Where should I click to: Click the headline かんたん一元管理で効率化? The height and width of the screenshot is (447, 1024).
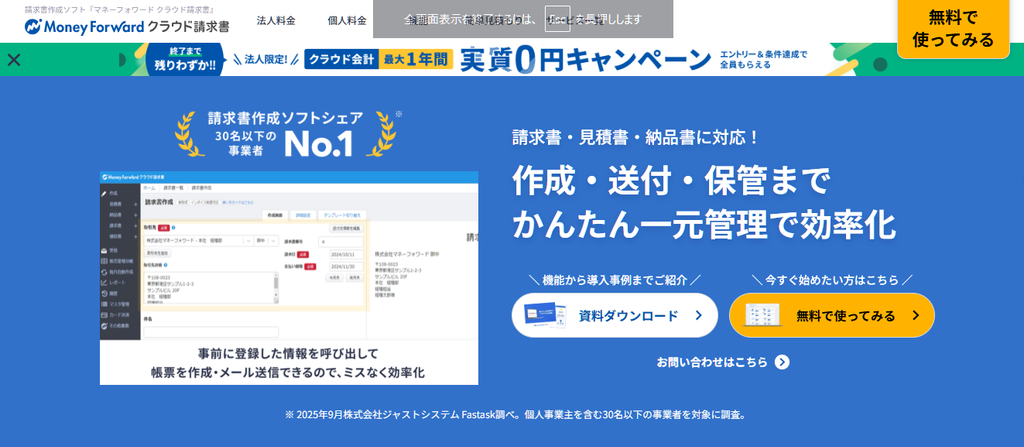(x=703, y=224)
